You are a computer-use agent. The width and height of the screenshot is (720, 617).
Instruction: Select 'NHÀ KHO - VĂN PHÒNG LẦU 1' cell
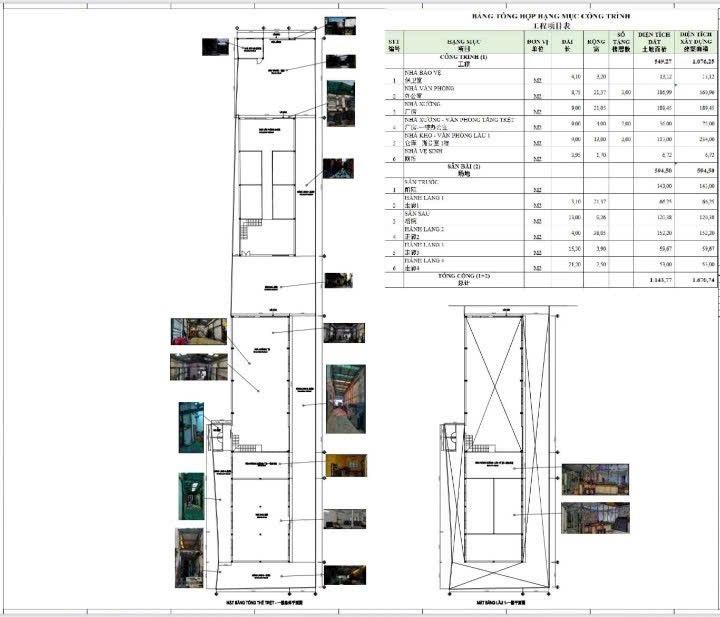464,139
